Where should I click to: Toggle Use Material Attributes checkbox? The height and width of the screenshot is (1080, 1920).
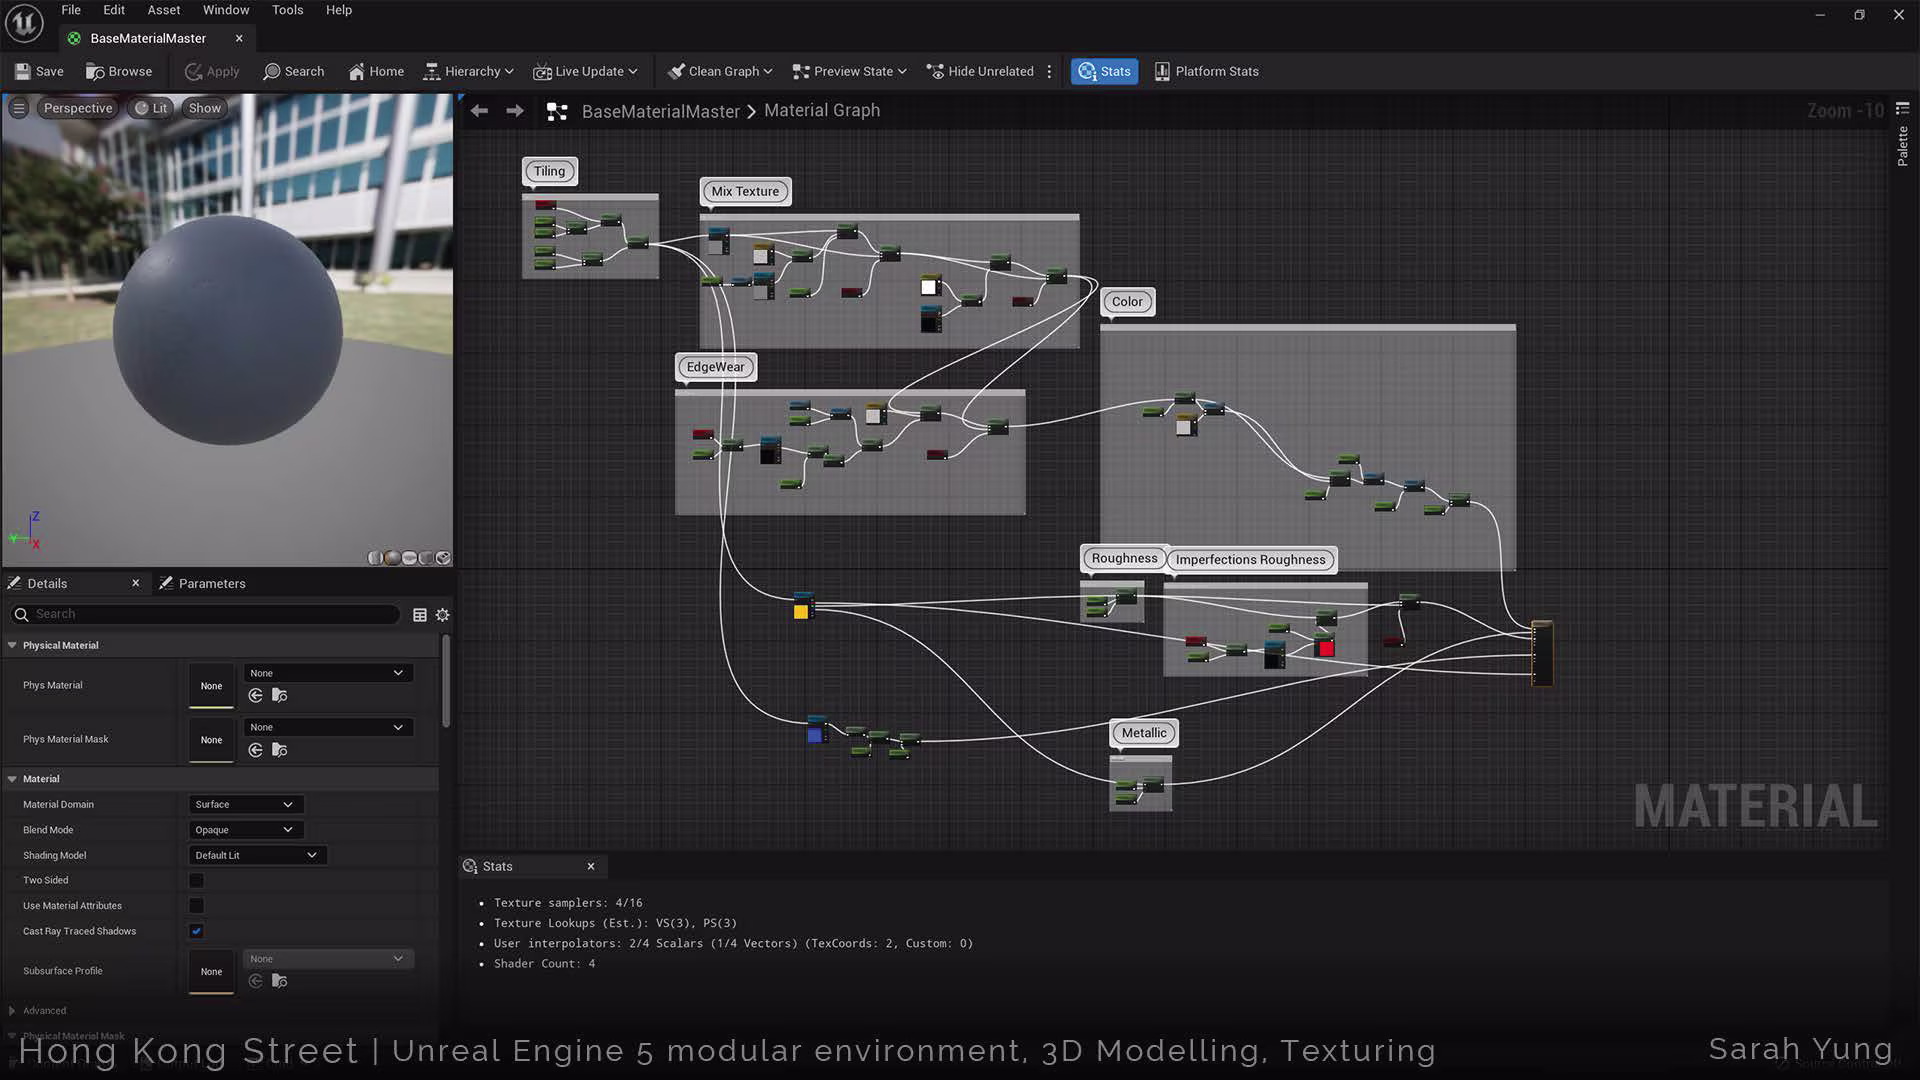(197, 906)
